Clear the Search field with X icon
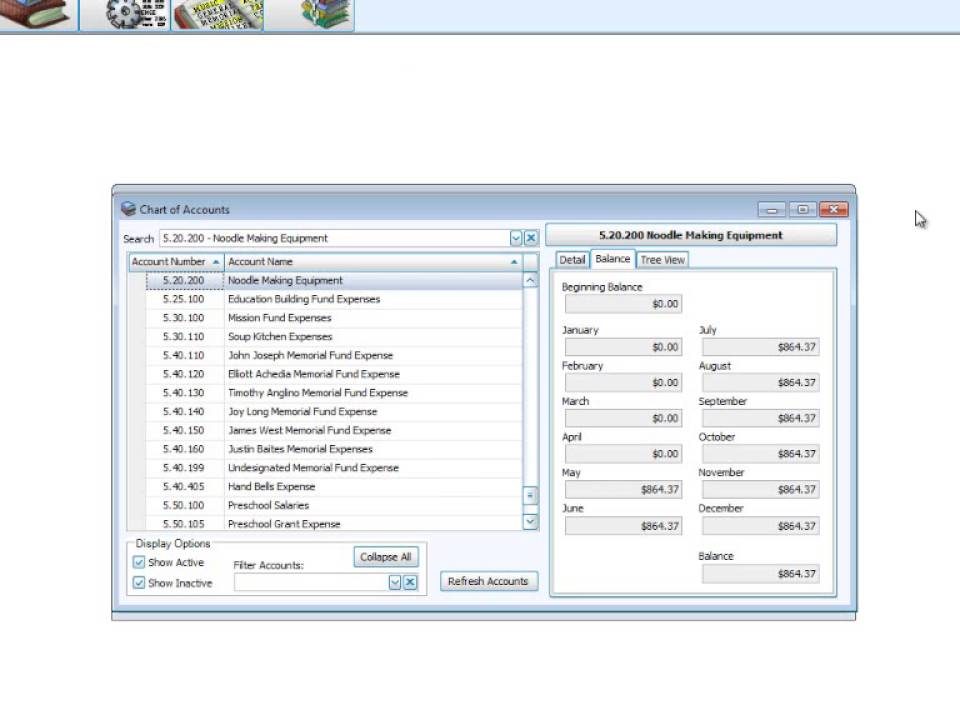The image size is (960, 720). tap(531, 238)
